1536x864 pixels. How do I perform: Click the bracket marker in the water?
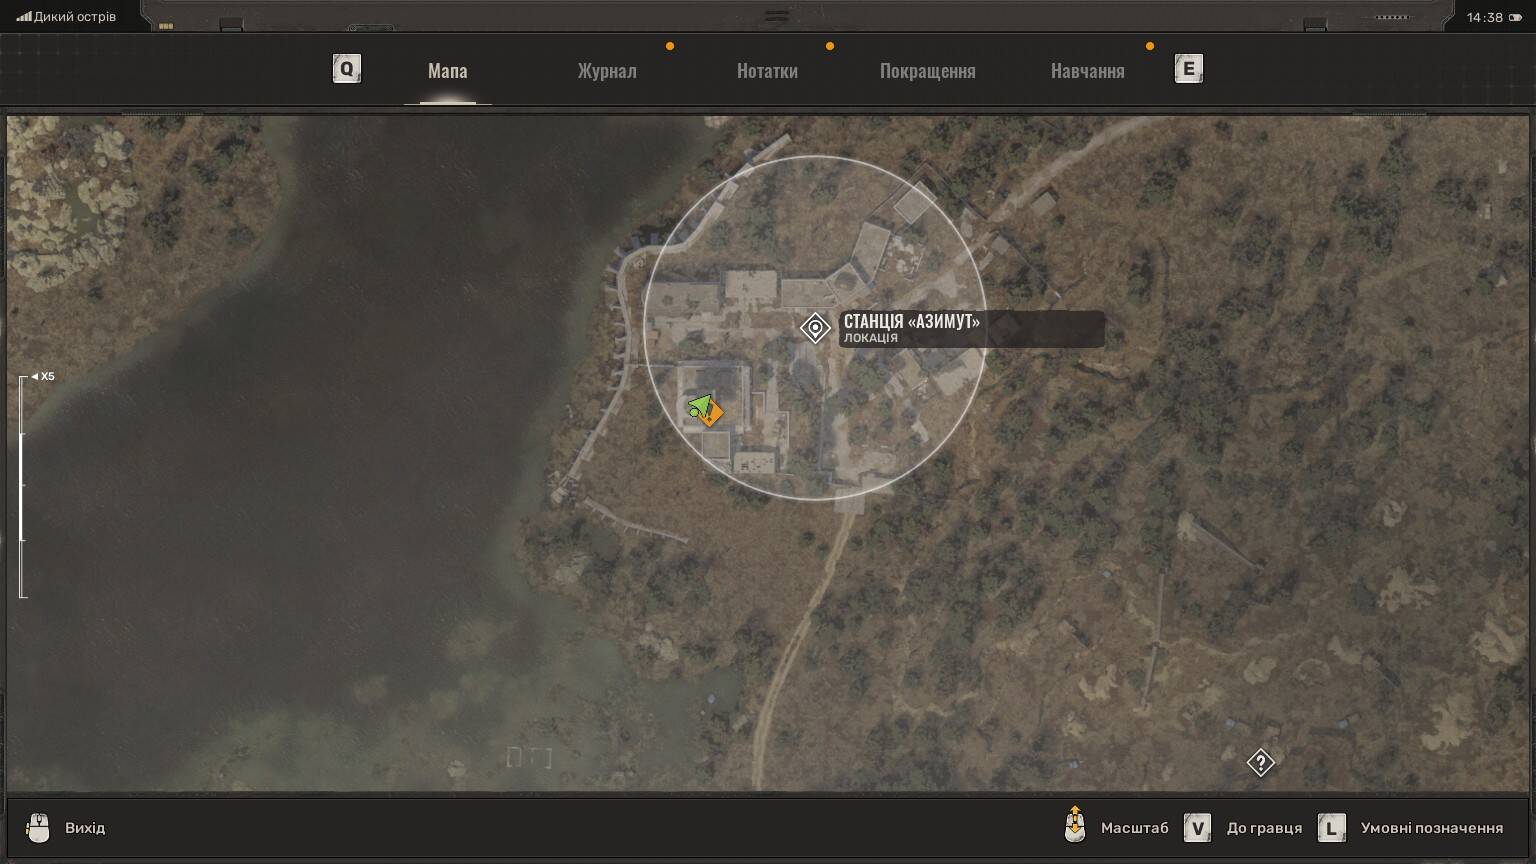coord(529,757)
